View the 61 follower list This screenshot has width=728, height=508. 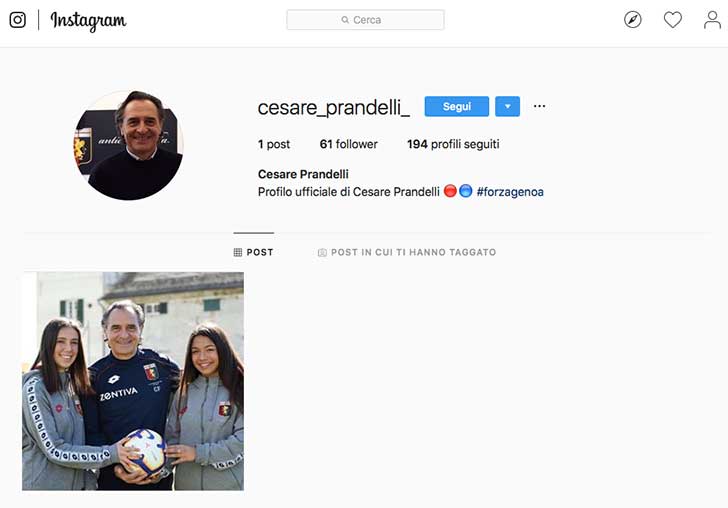point(349,144)
